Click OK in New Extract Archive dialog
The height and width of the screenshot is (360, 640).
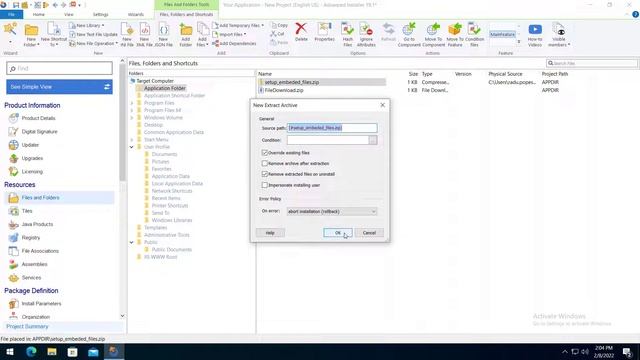[x=338, y=233]
